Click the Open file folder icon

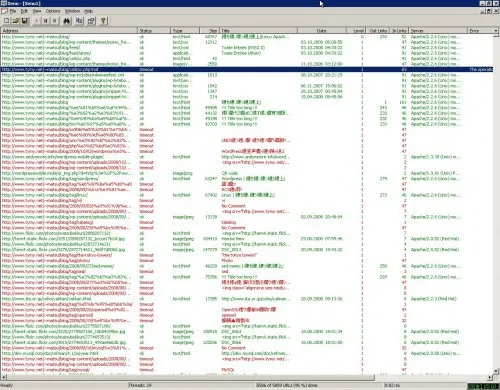click(x=15, y=21)
